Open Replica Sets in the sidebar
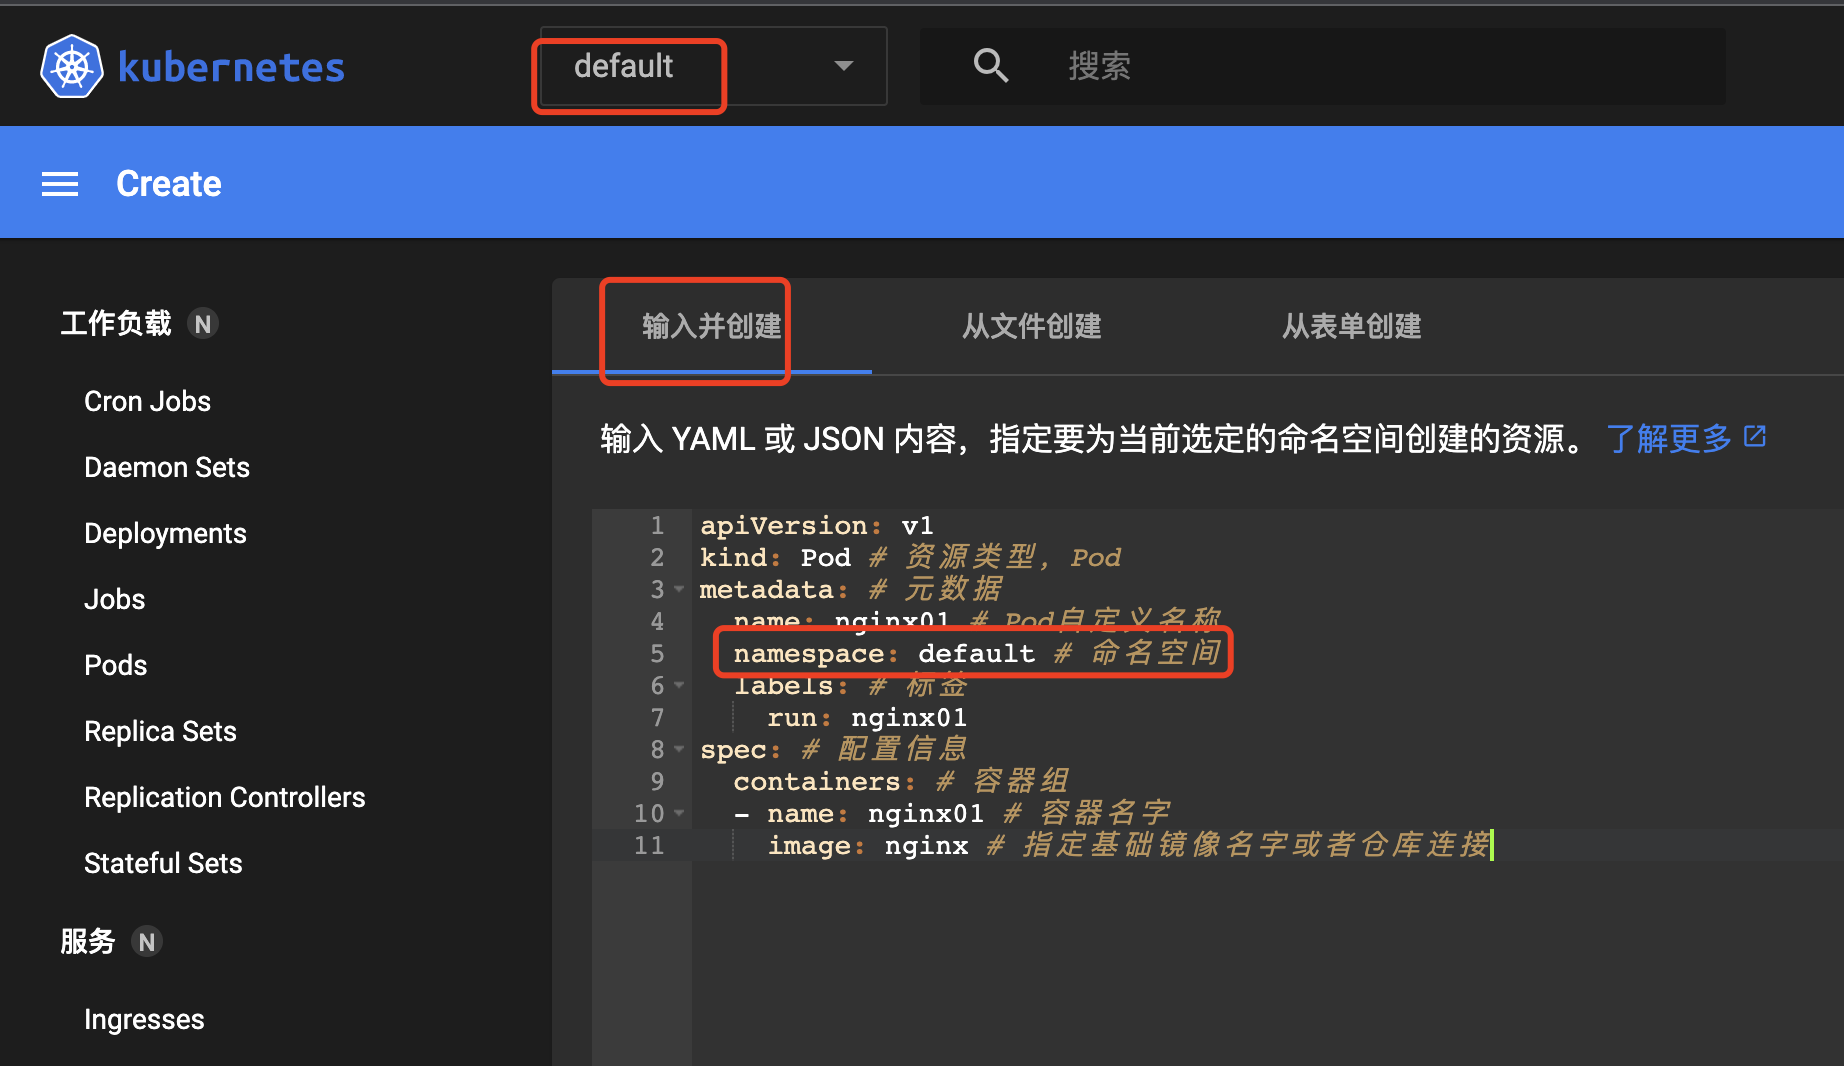The image size is (1844, 1066). [x=160, y=732]
